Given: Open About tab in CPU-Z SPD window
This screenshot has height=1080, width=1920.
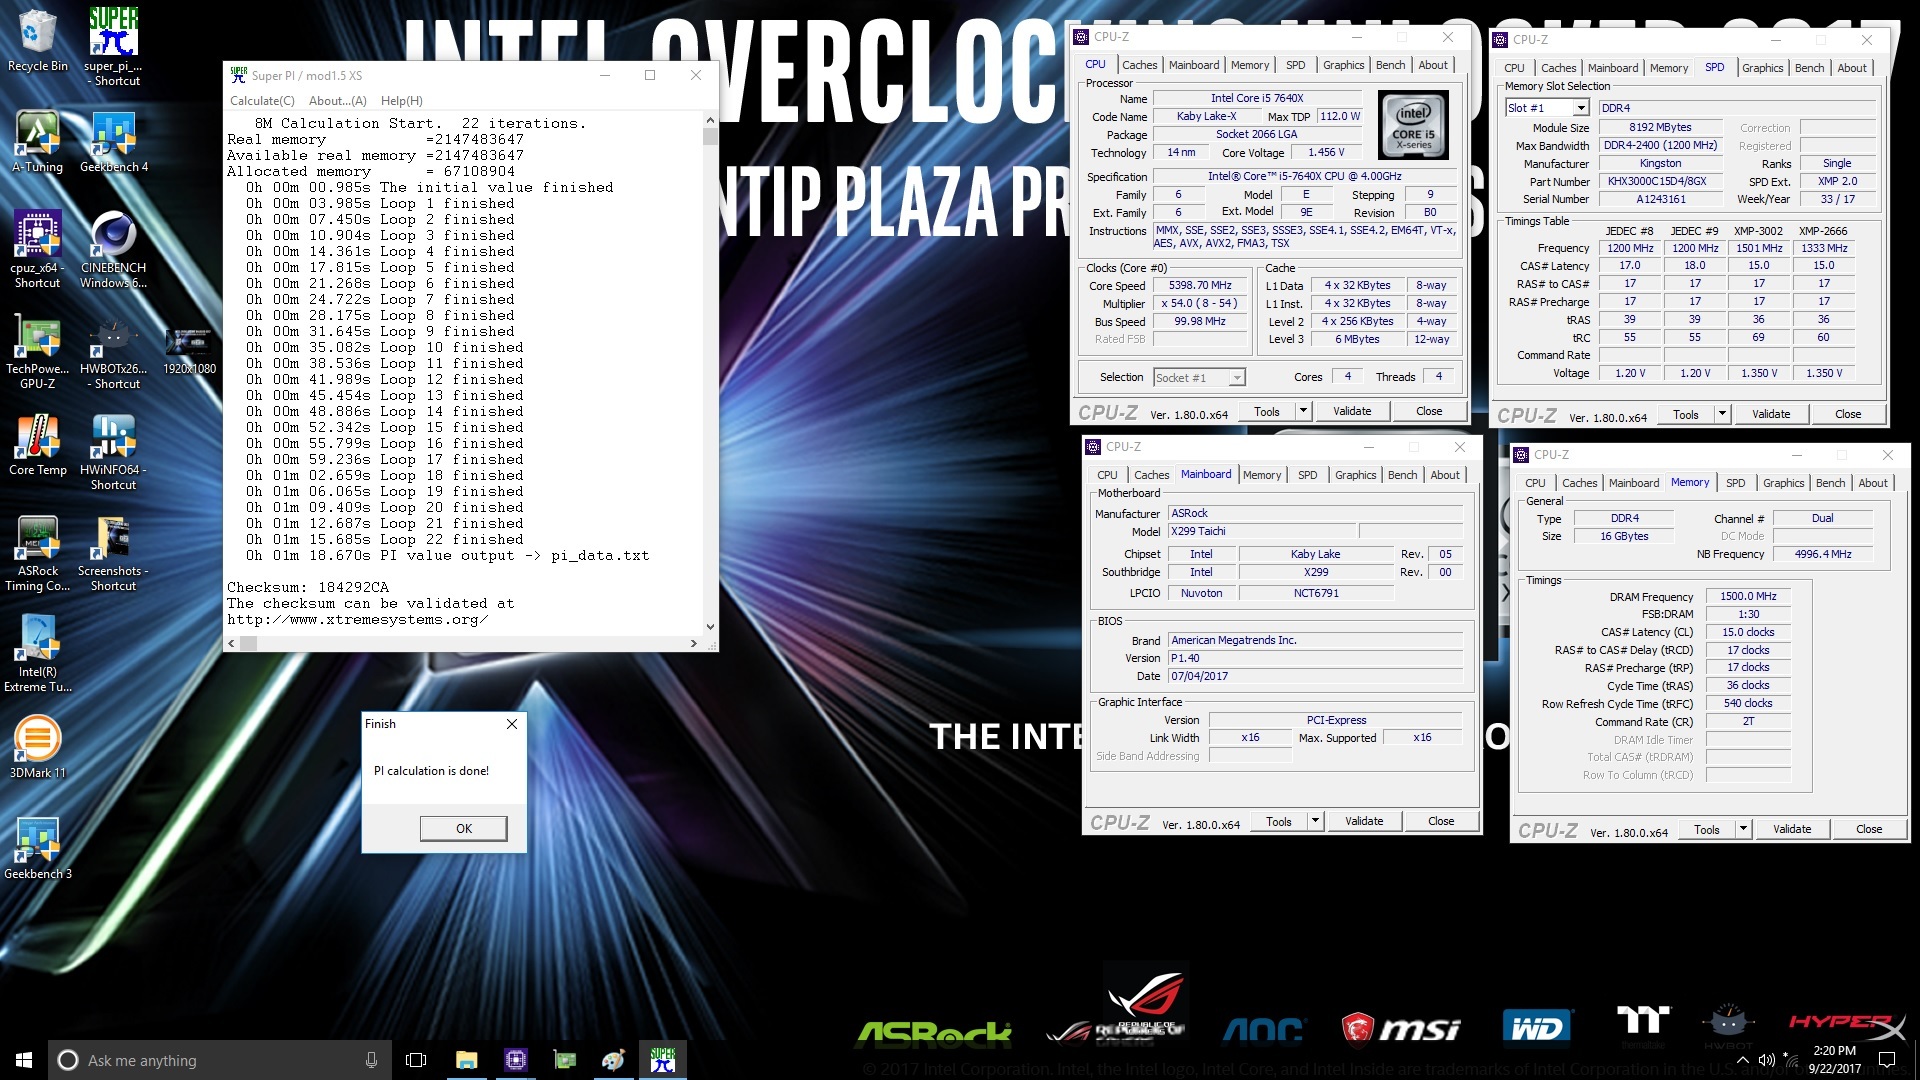Looking at the screenshot, I should tap(1852, 68).
